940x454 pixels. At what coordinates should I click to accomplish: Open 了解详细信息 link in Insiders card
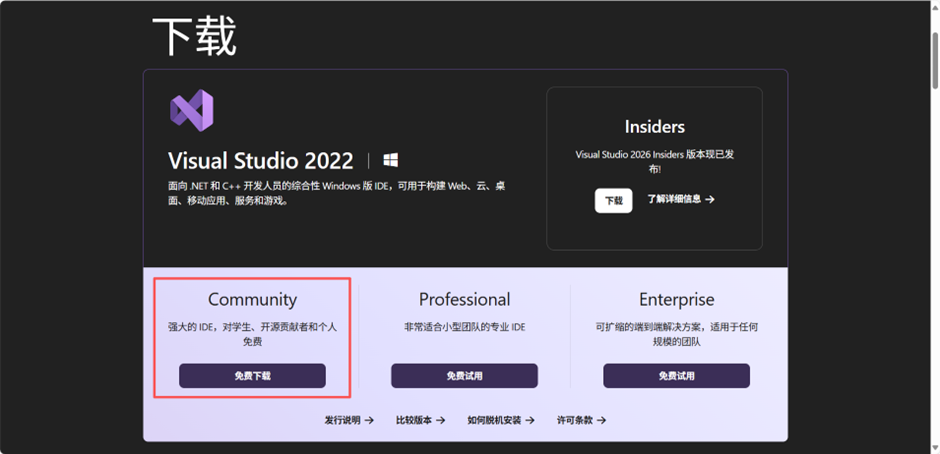pyautogui.click(x=680, y=199)
